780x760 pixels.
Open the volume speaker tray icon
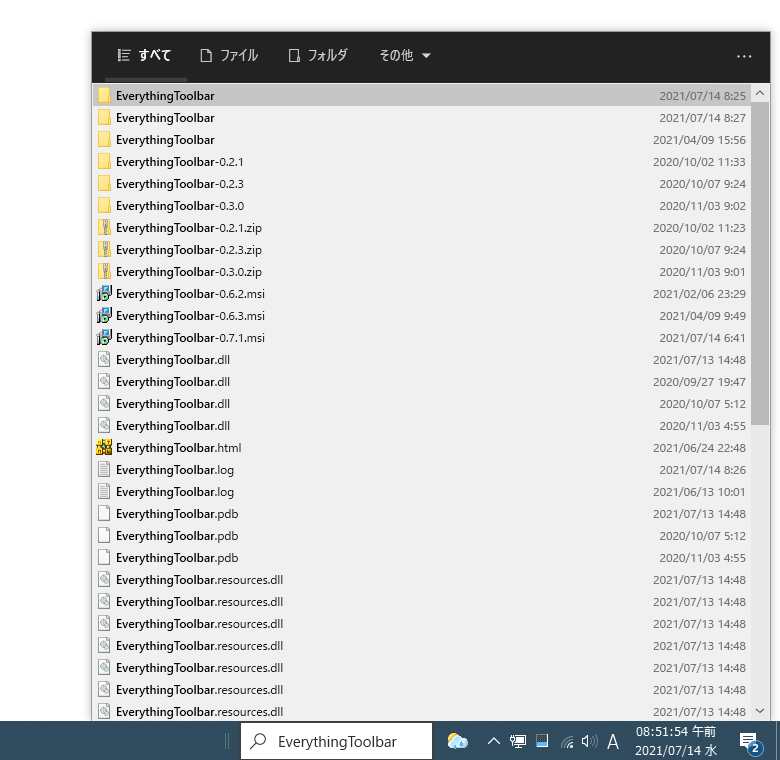(x=589, y=742)
